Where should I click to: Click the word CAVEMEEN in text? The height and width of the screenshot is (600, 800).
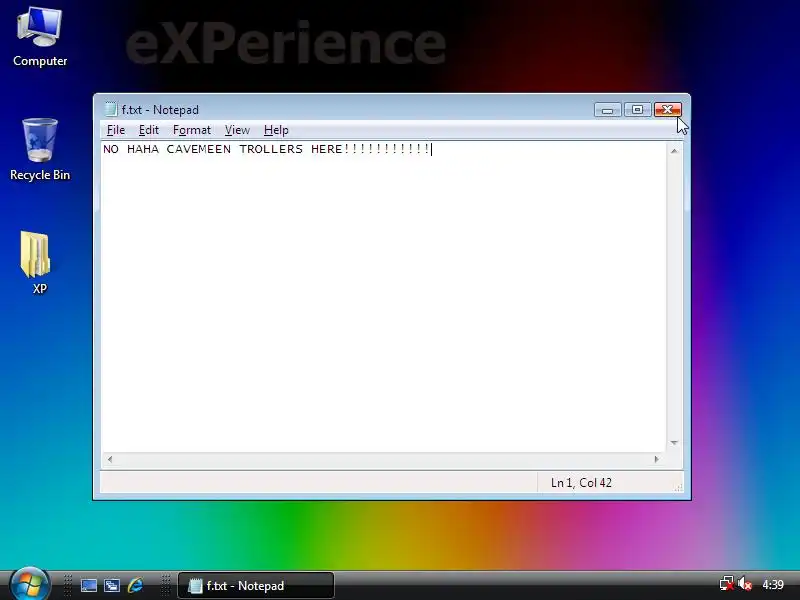pyautogui.click(x=198, y=149)
